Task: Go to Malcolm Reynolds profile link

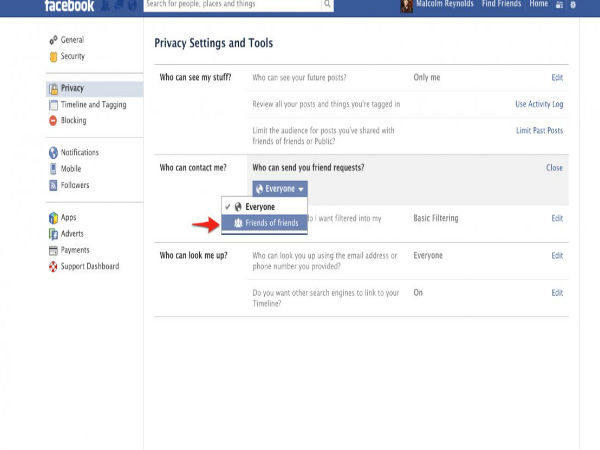Action: click(x=445, y=4)
